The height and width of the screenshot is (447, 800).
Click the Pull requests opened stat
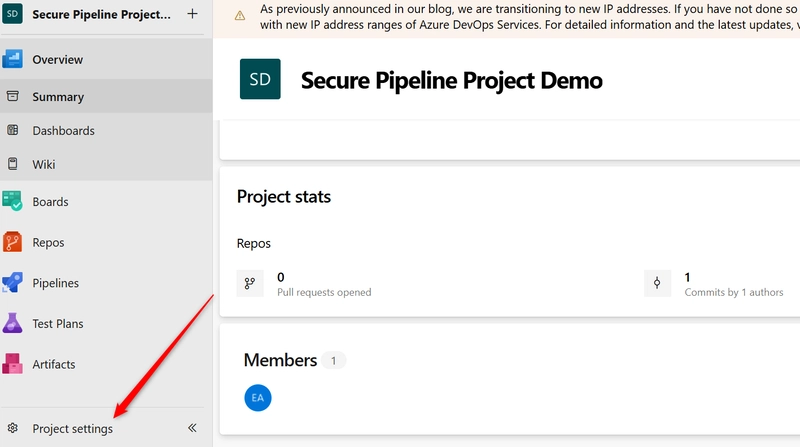tap(324, 285)
